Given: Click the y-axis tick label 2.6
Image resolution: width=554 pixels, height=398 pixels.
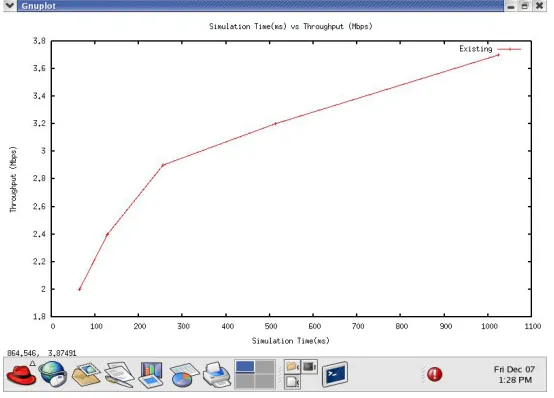Looking at the screenshot, I should coord(39,206).
